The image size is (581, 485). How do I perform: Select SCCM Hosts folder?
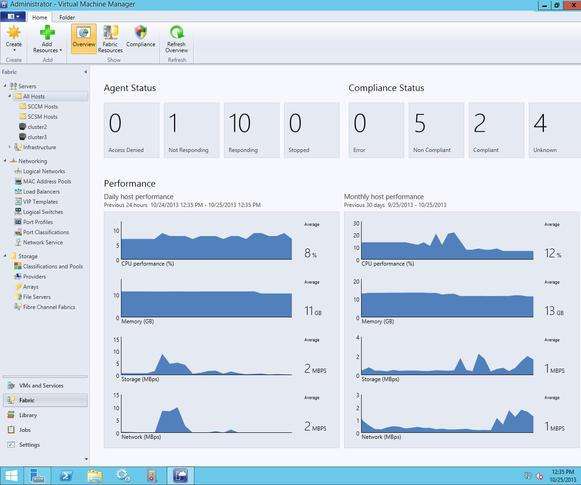tap(39, 106)
